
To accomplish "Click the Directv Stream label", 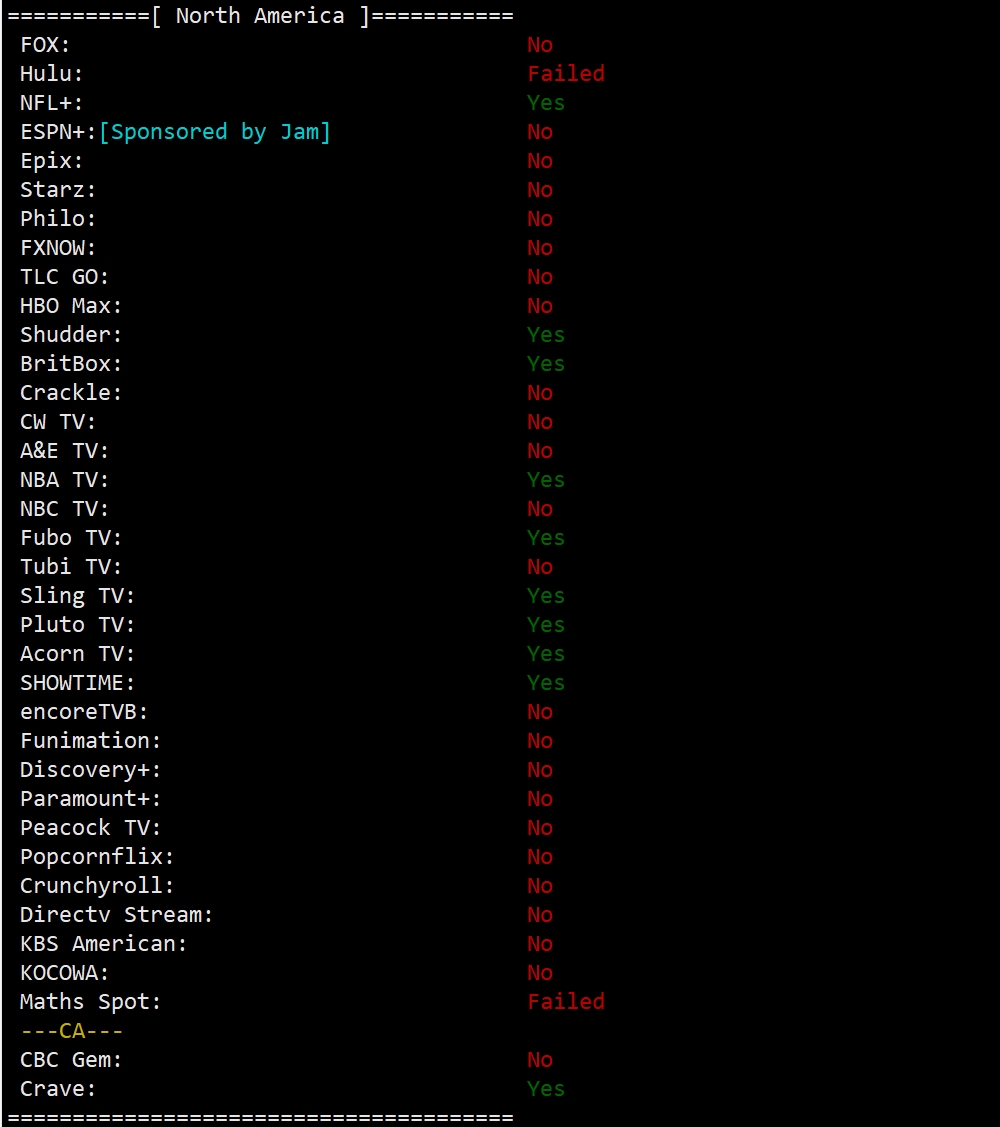I will click(116, 915).
